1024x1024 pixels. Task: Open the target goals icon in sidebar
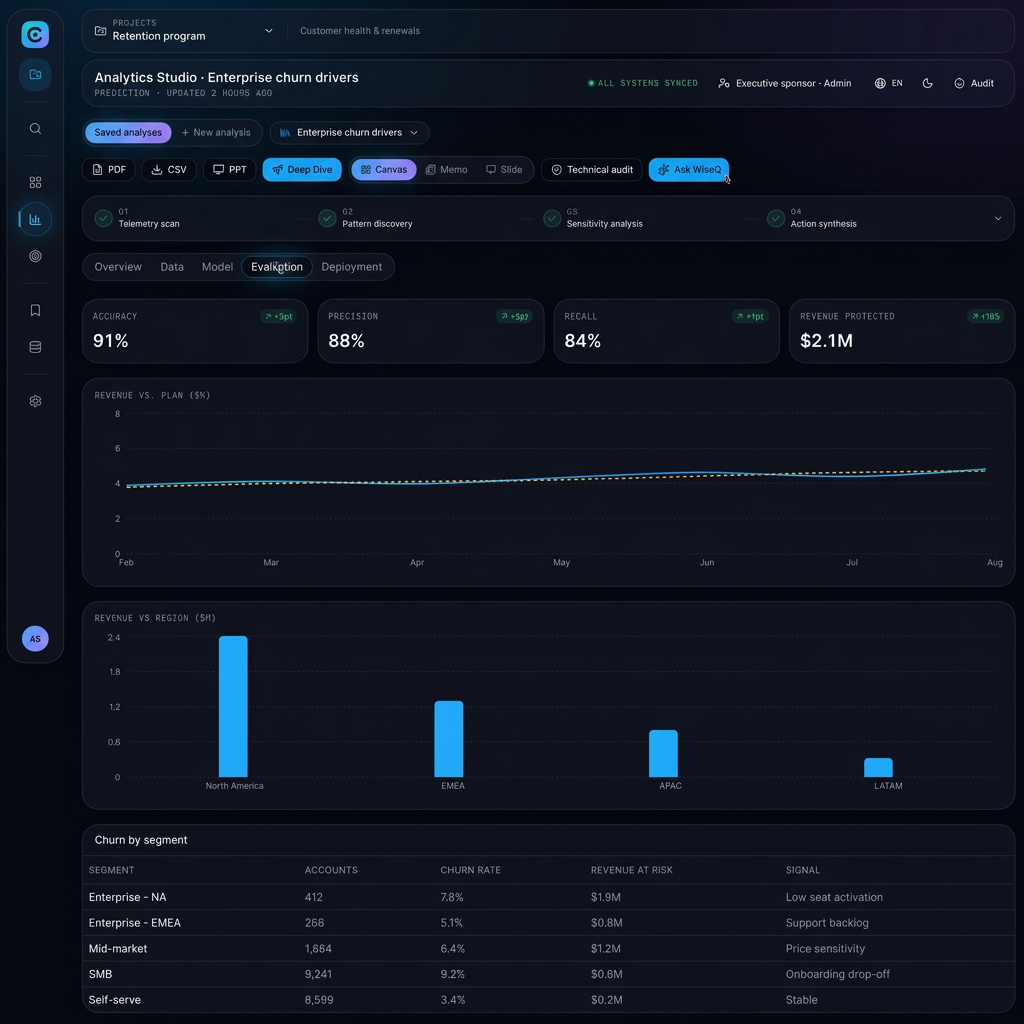coord(35,256)
